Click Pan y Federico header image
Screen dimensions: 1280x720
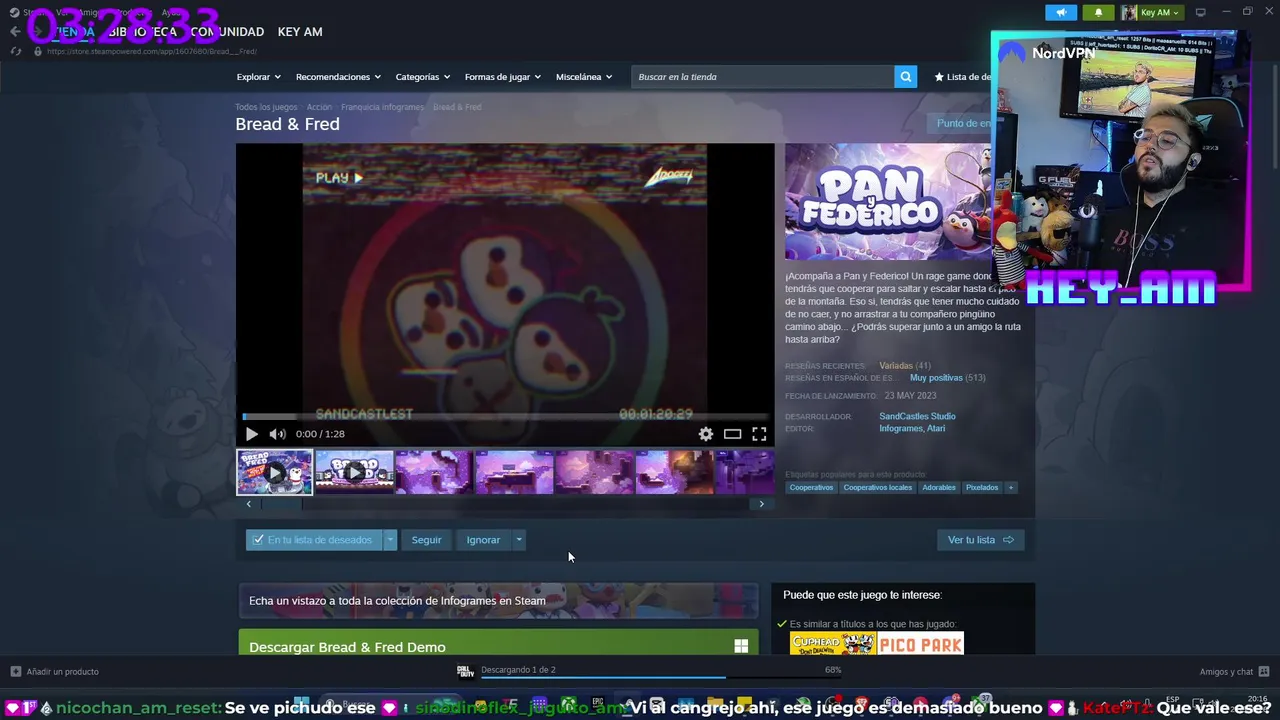tap(888, 202)
